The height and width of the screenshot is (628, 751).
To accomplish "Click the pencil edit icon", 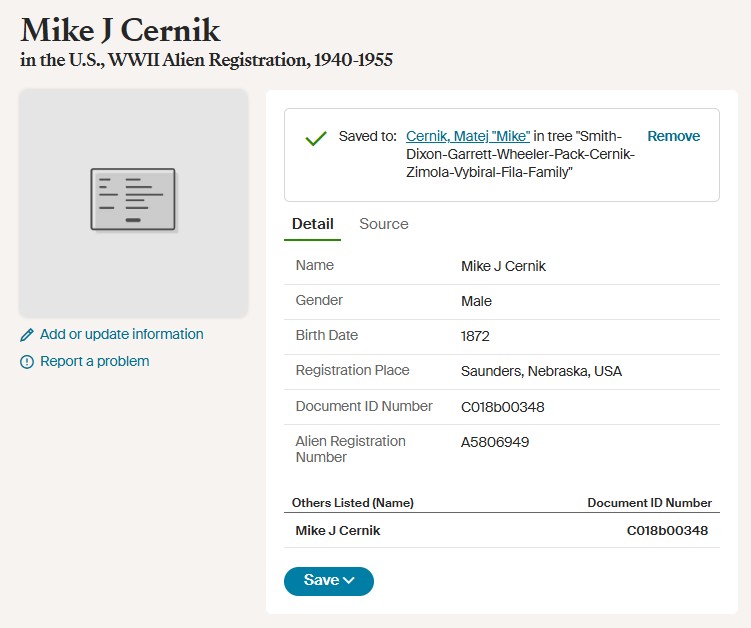I will point(27,335).
